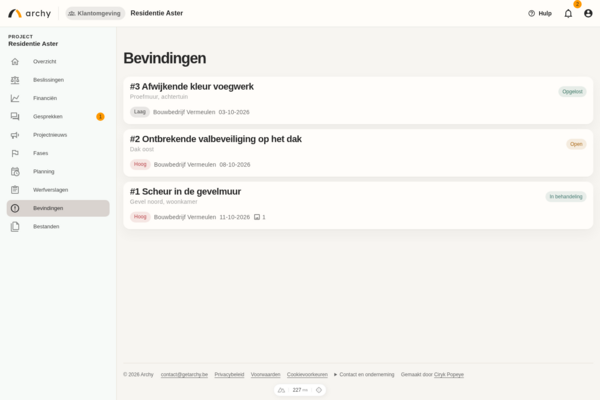Viewport: 600px width, 400px height.
Task: Click the In behandeling status badge
Action: (566, 196)
